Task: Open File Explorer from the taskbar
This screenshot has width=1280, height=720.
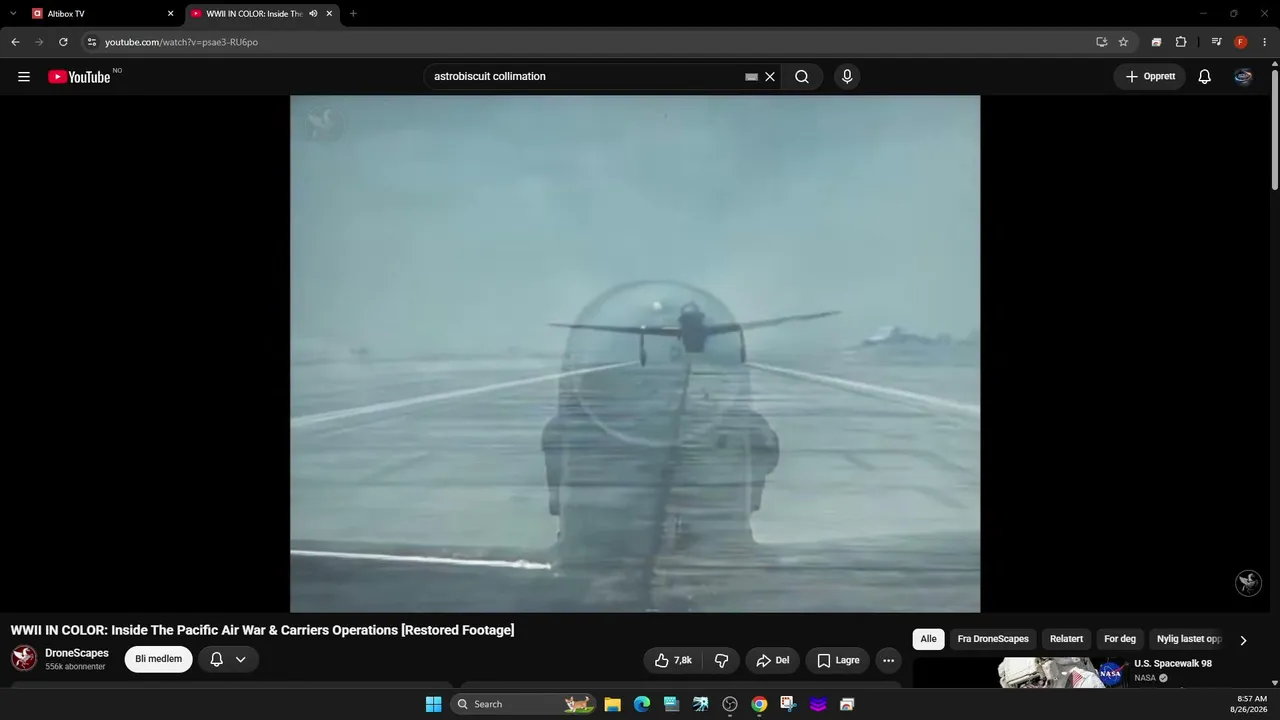Action: (613, 704)
